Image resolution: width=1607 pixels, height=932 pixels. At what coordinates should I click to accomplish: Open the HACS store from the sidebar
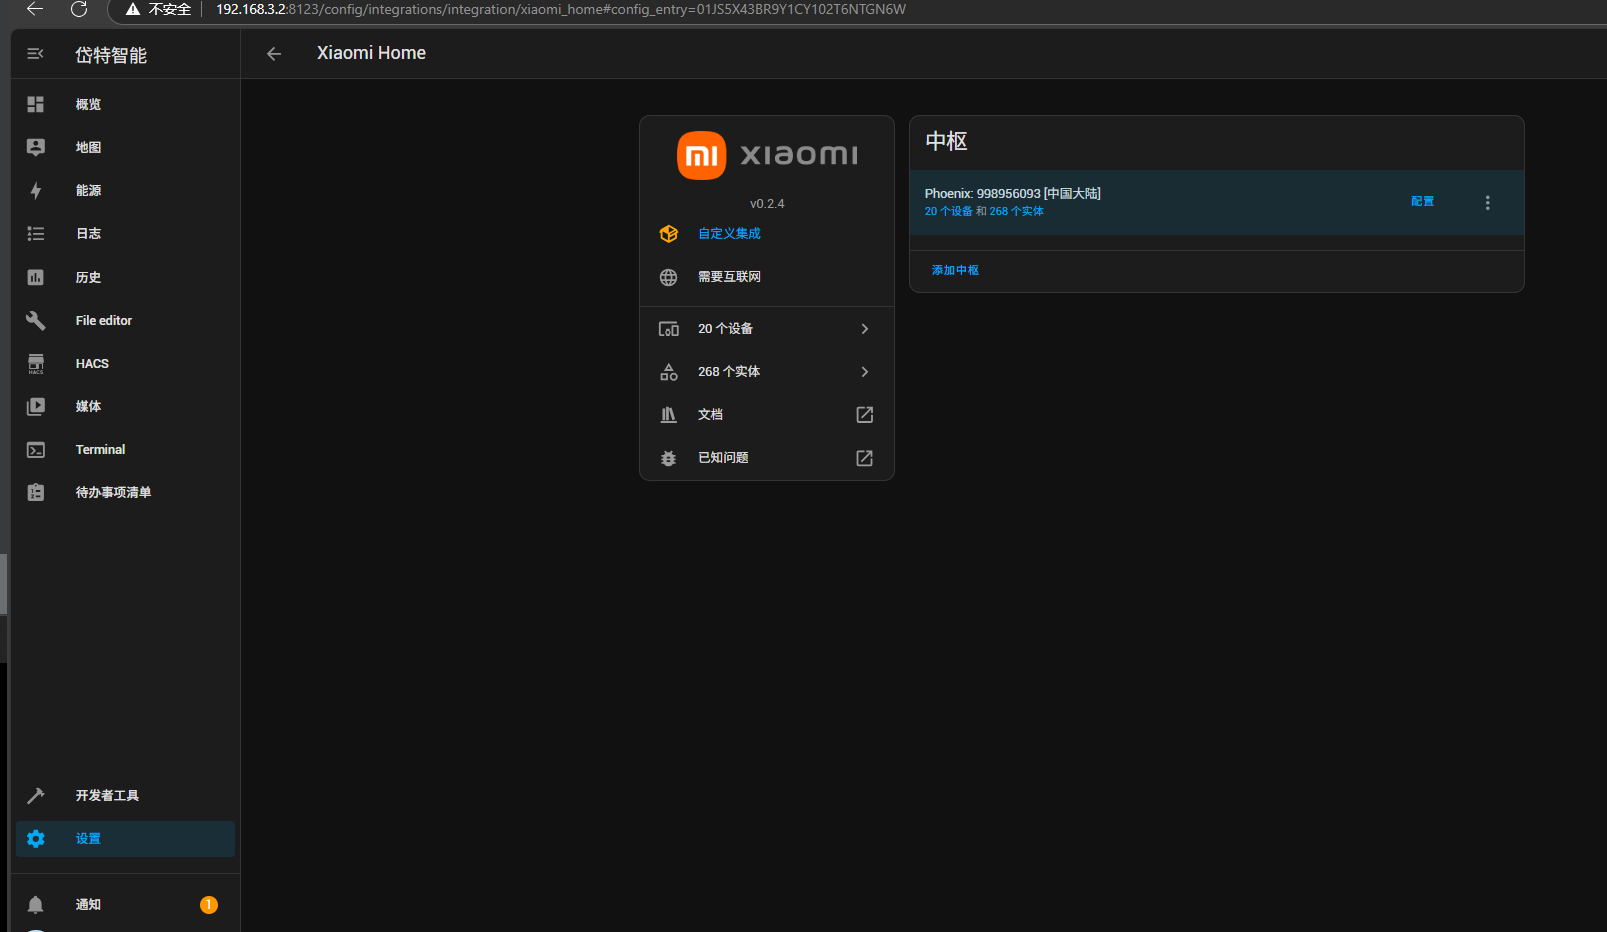[x=92, y=364]
